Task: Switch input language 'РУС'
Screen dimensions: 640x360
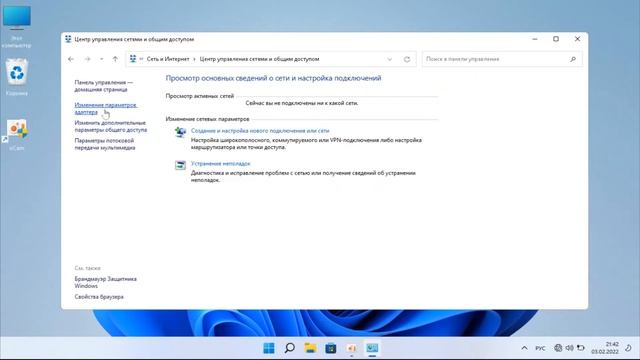Action: [540, 348]
